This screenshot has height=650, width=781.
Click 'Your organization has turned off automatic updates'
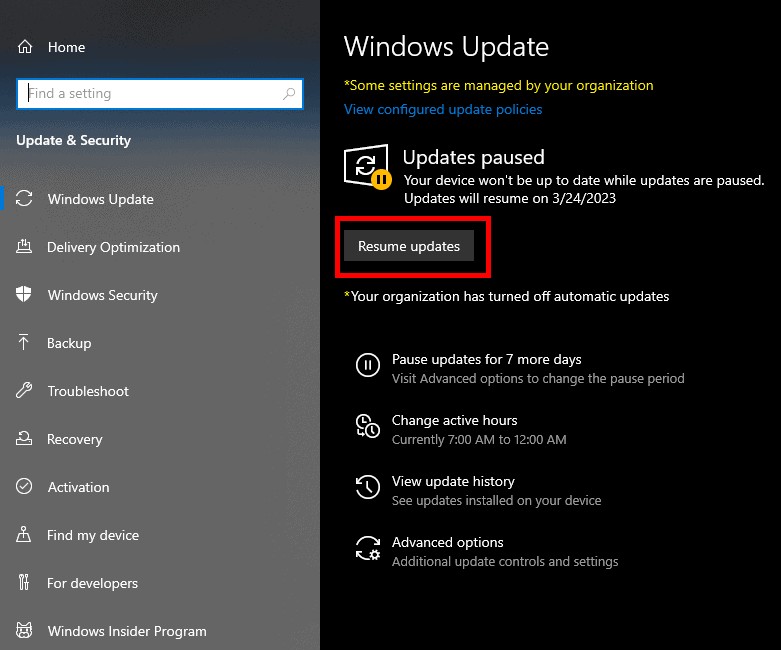(x=507, y=296)
